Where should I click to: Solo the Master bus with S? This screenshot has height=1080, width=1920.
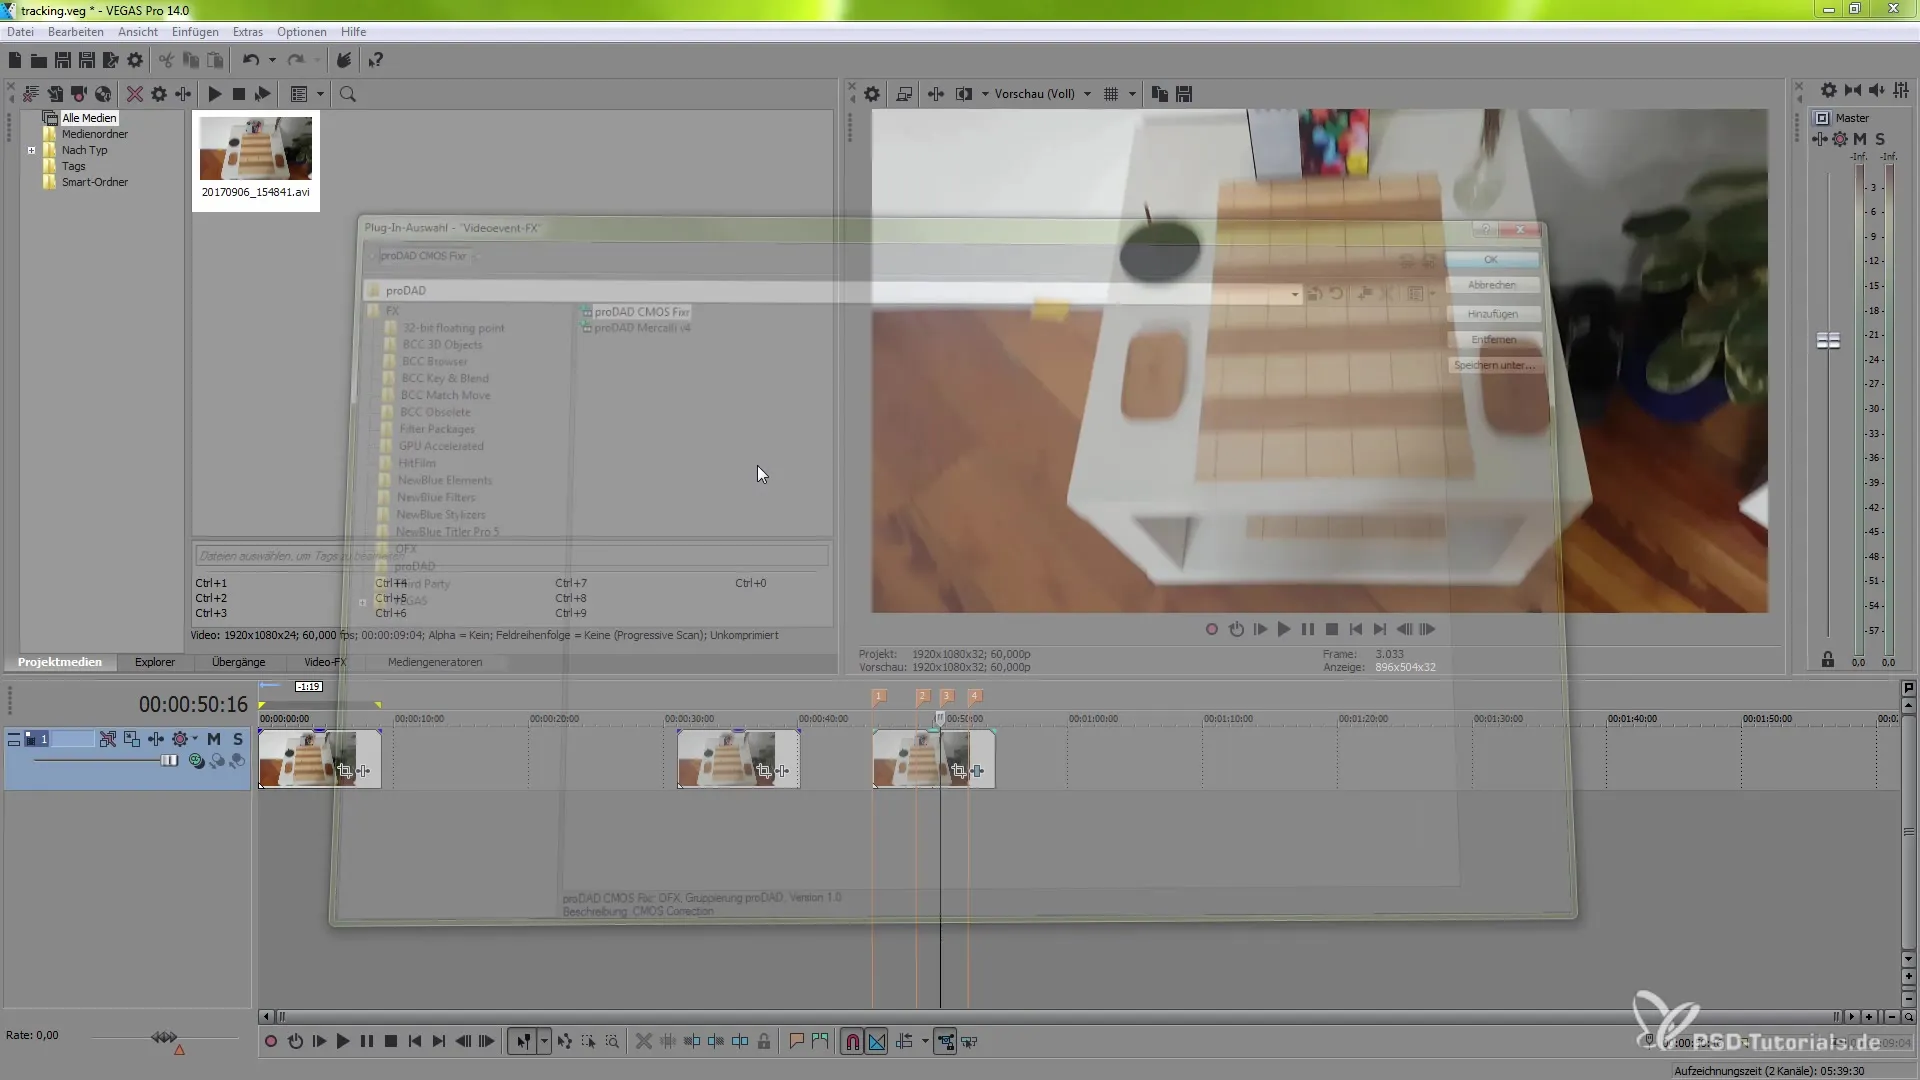[1880, 139]
